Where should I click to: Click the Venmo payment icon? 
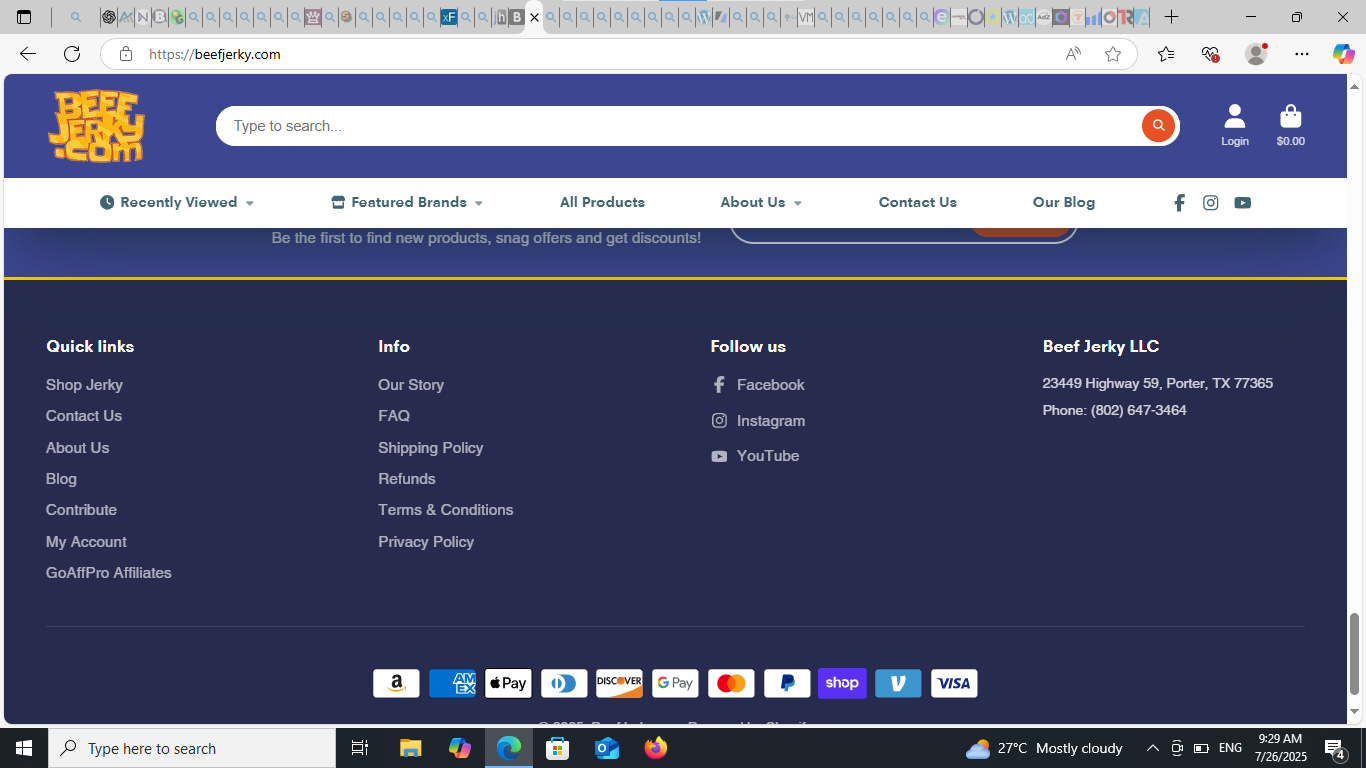point(898,683)
